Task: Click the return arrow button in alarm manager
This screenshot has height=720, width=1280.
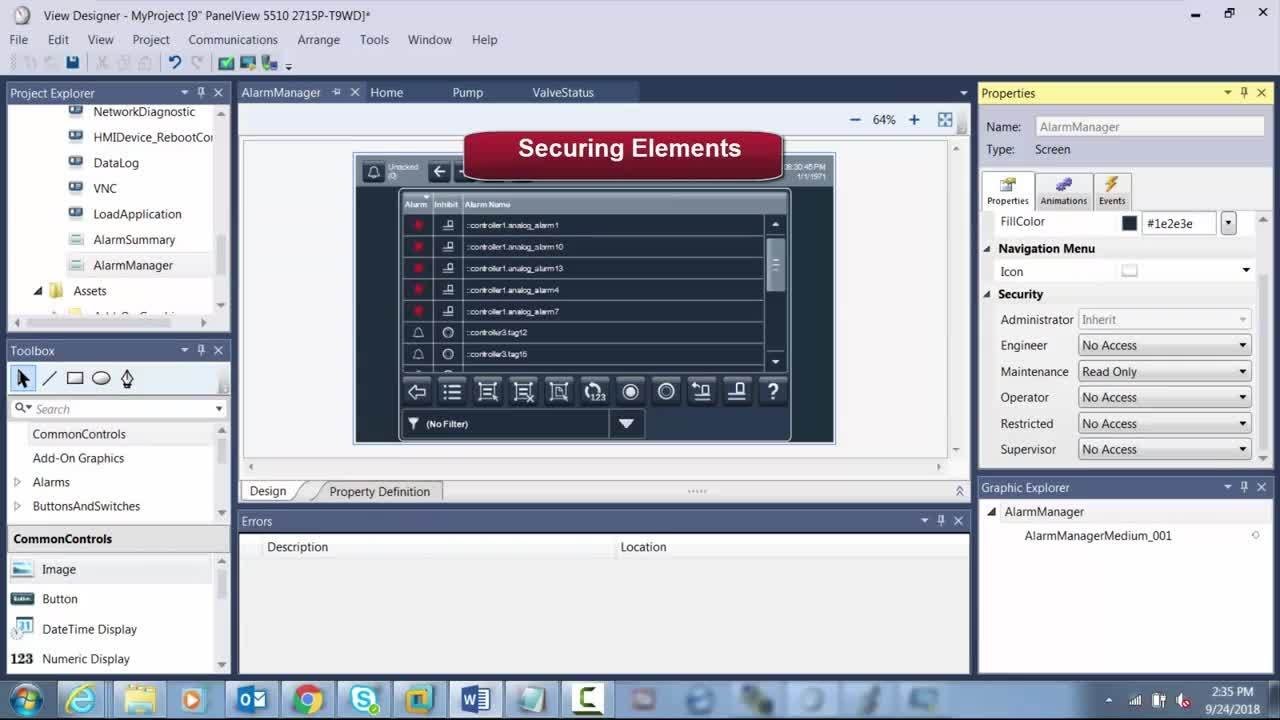Action: click(417, 392)
